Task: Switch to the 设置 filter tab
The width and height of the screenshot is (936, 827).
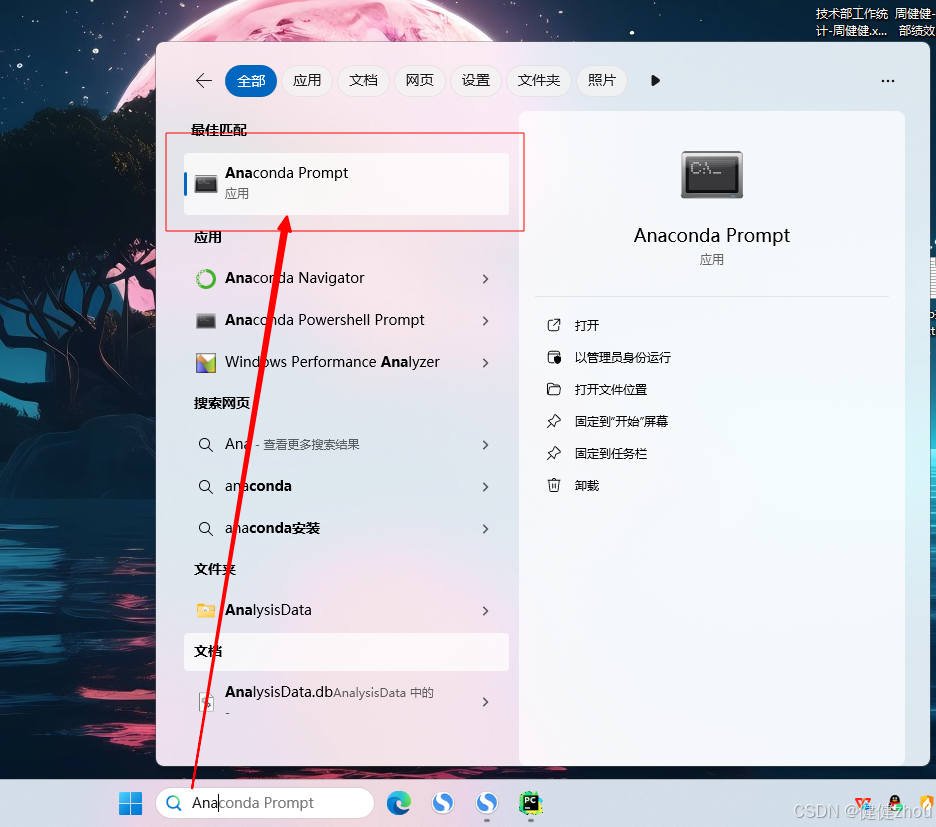Action: [476, 81]
